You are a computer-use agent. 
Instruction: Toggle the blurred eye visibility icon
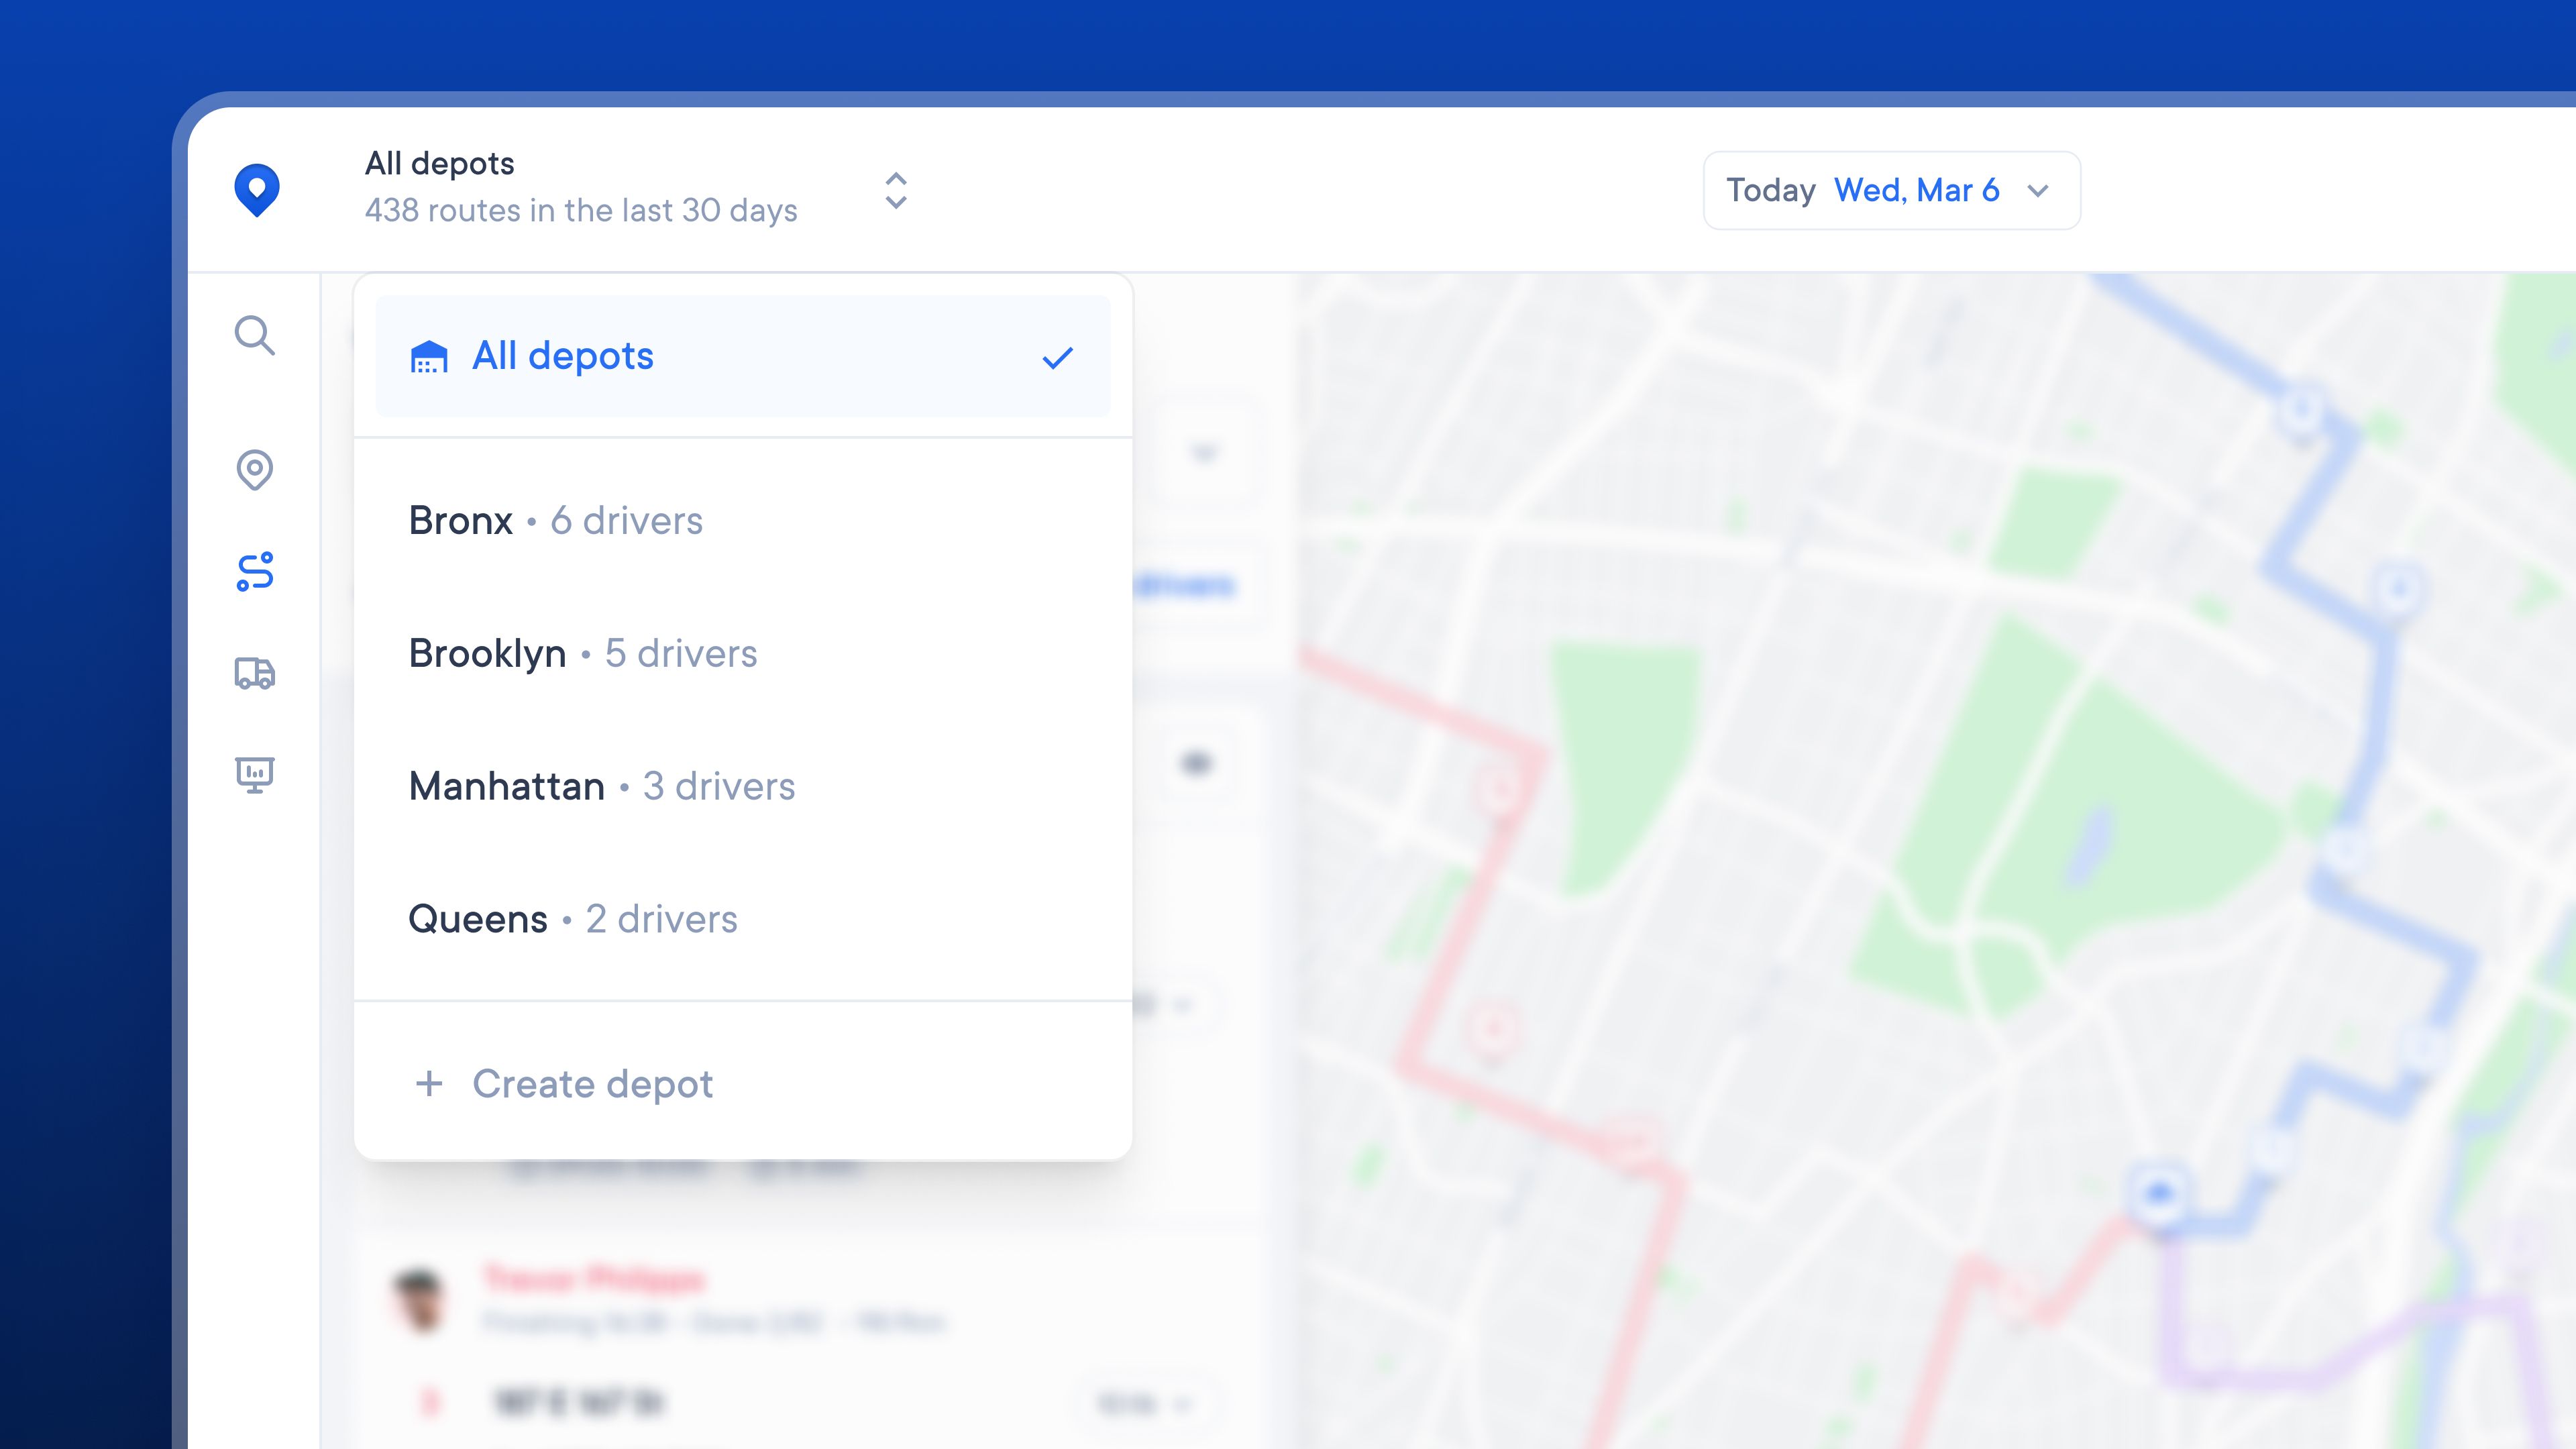pos(1196,764)
